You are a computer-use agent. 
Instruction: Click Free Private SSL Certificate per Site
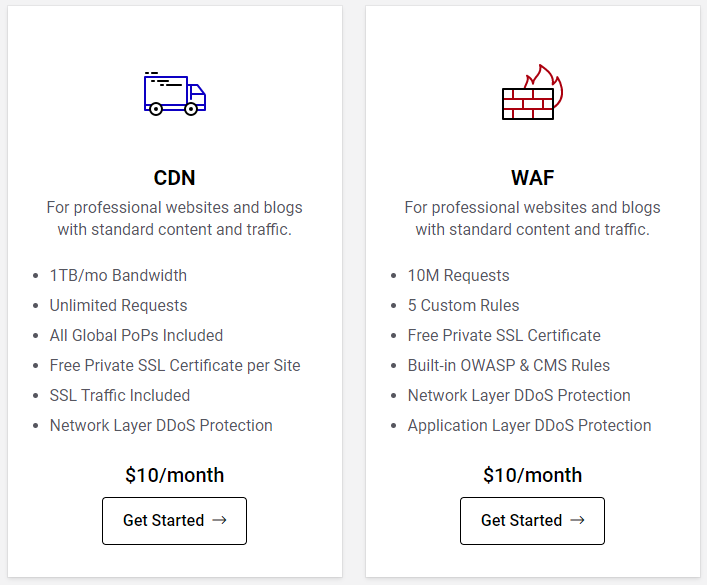[x=175, y=365]
